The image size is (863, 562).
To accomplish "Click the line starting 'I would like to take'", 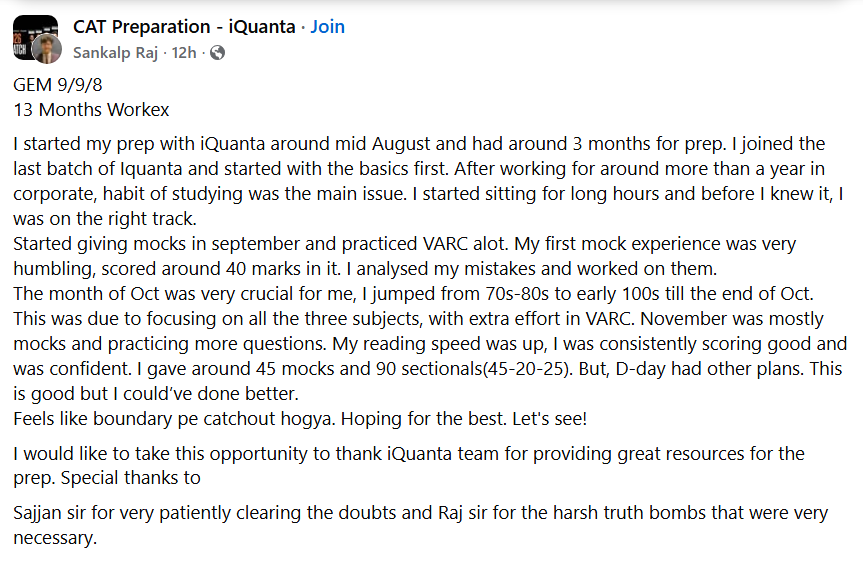I will coord(408,454).
